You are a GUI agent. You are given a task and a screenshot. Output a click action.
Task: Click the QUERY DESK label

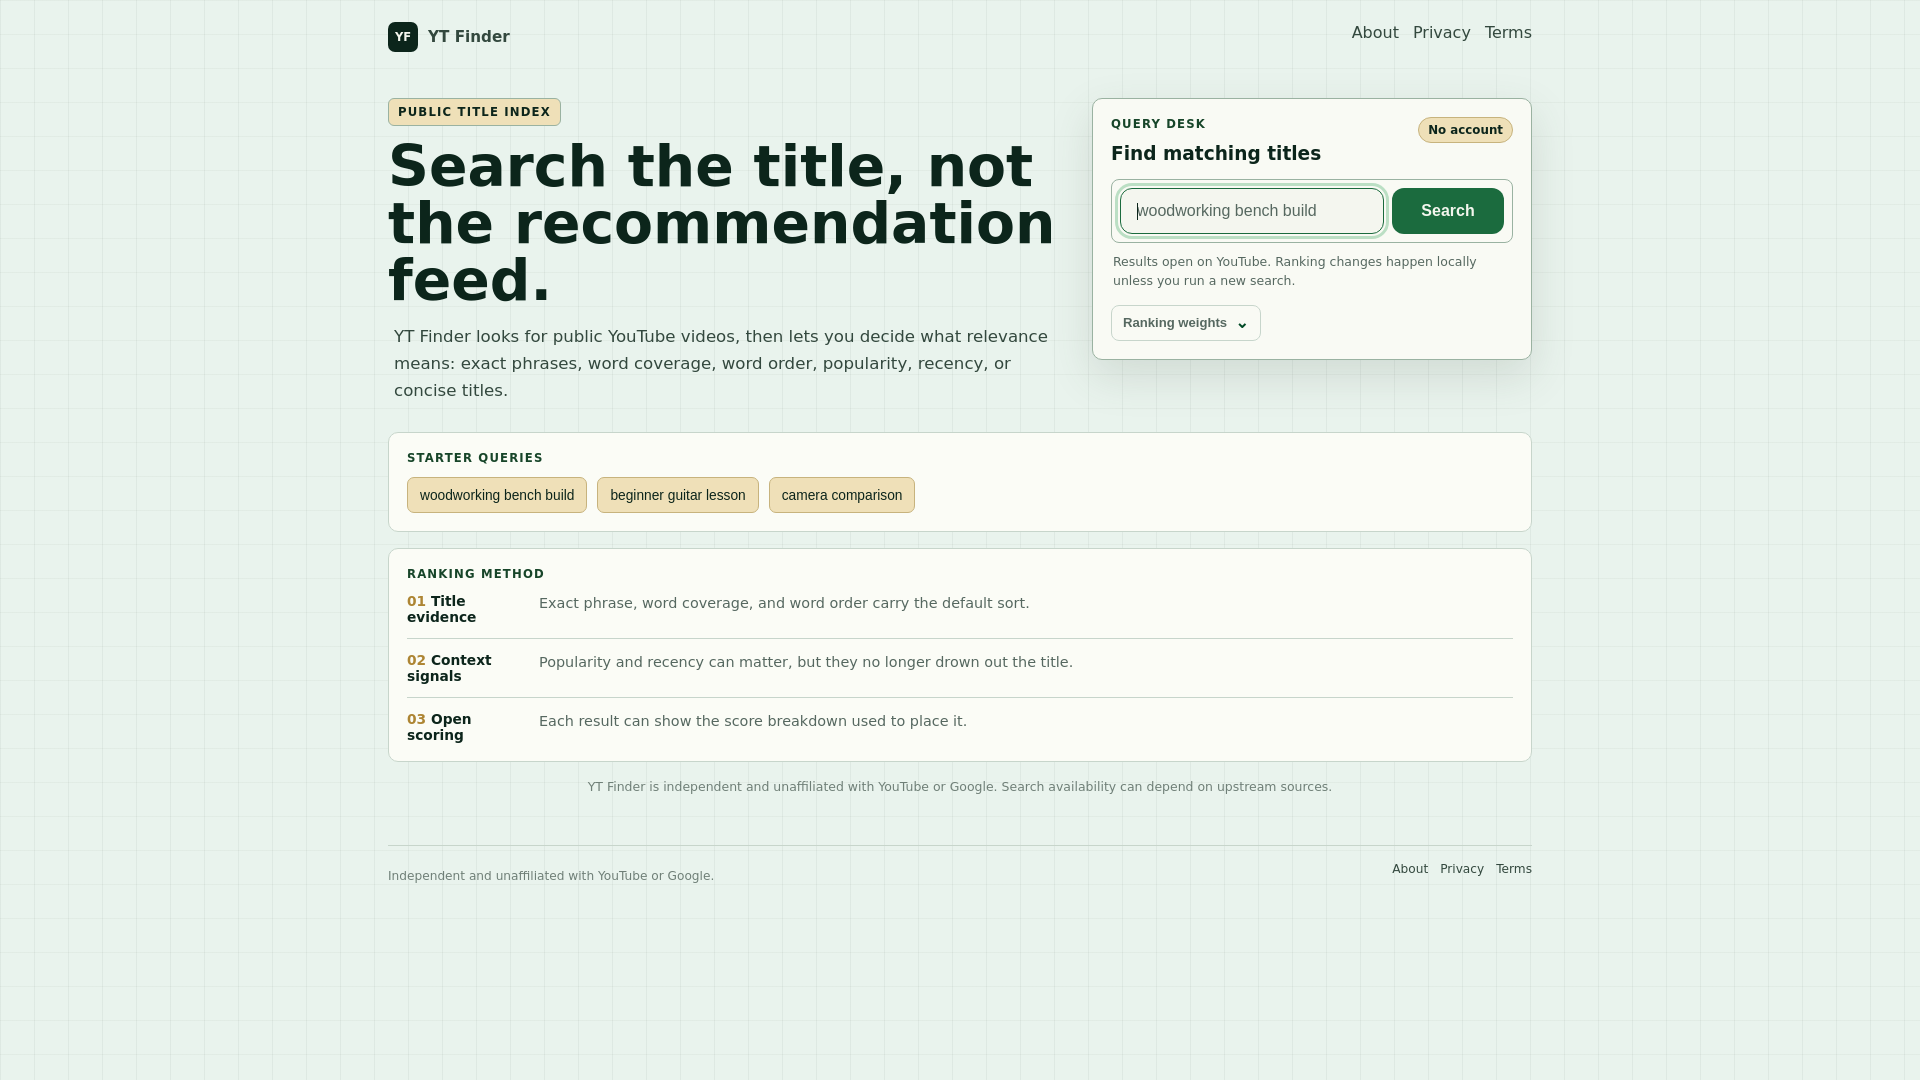point(1158,124)
